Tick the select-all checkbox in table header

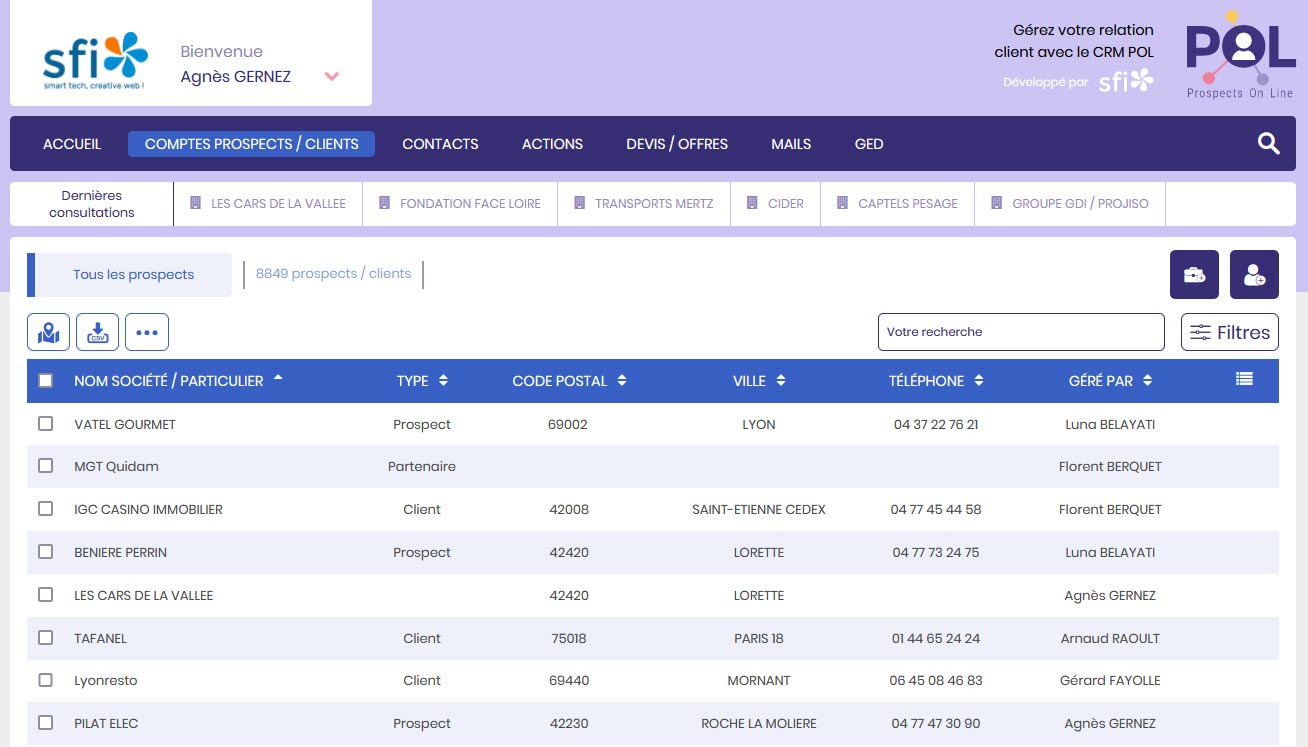click(x=45, y=380)
